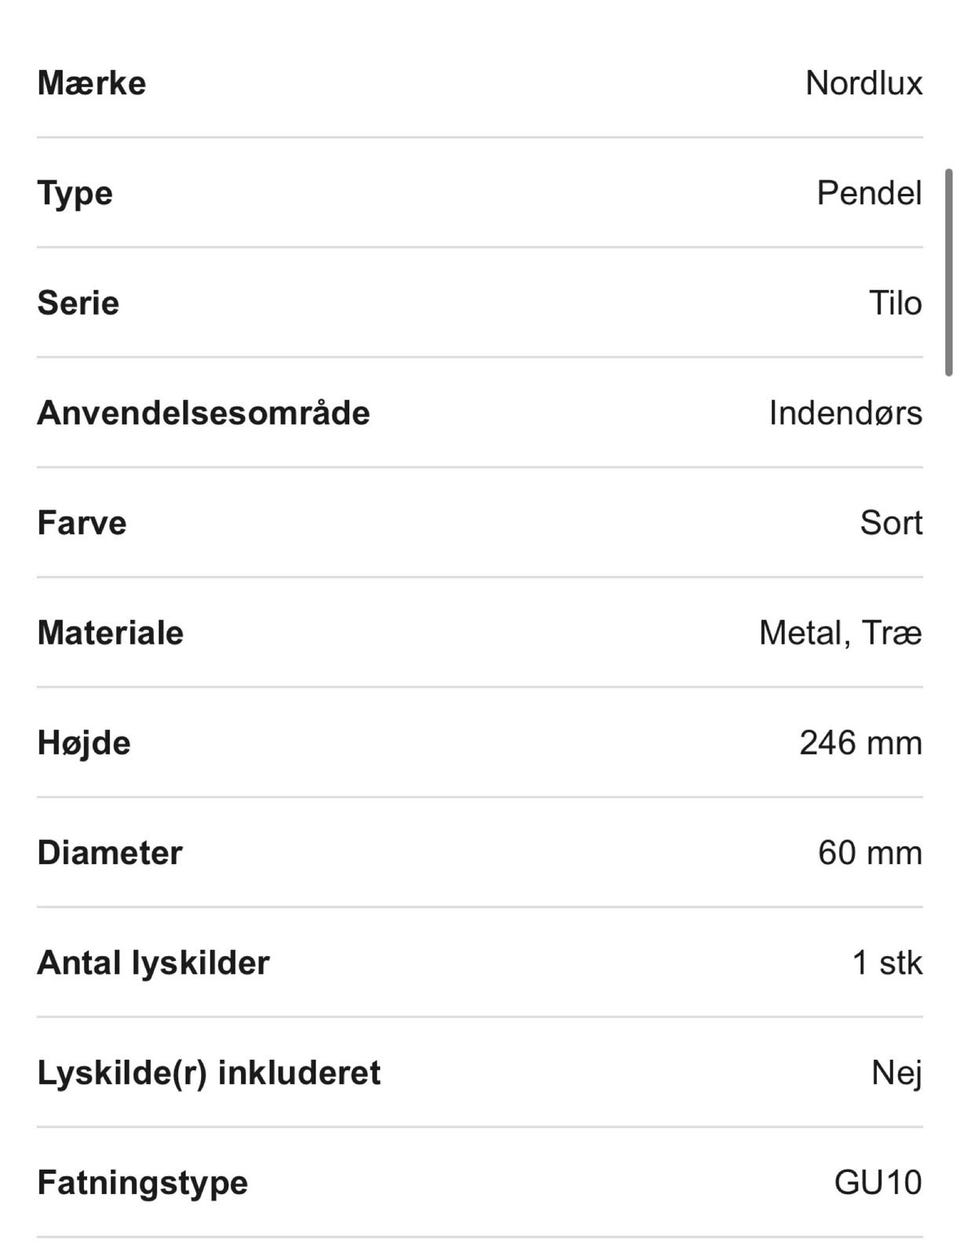The height and width of the screenshot is (1256, 960).
Task: Click the GU10 socket type value
Action: [877, 1183]
